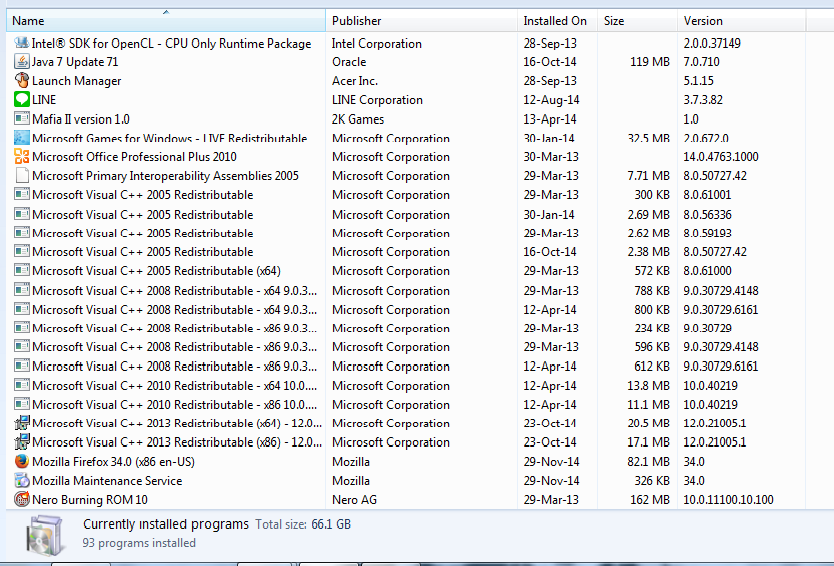Click the Intel SDK for OpenCL program icon
The height and width of the screenshot is (566, 834).
21,43
